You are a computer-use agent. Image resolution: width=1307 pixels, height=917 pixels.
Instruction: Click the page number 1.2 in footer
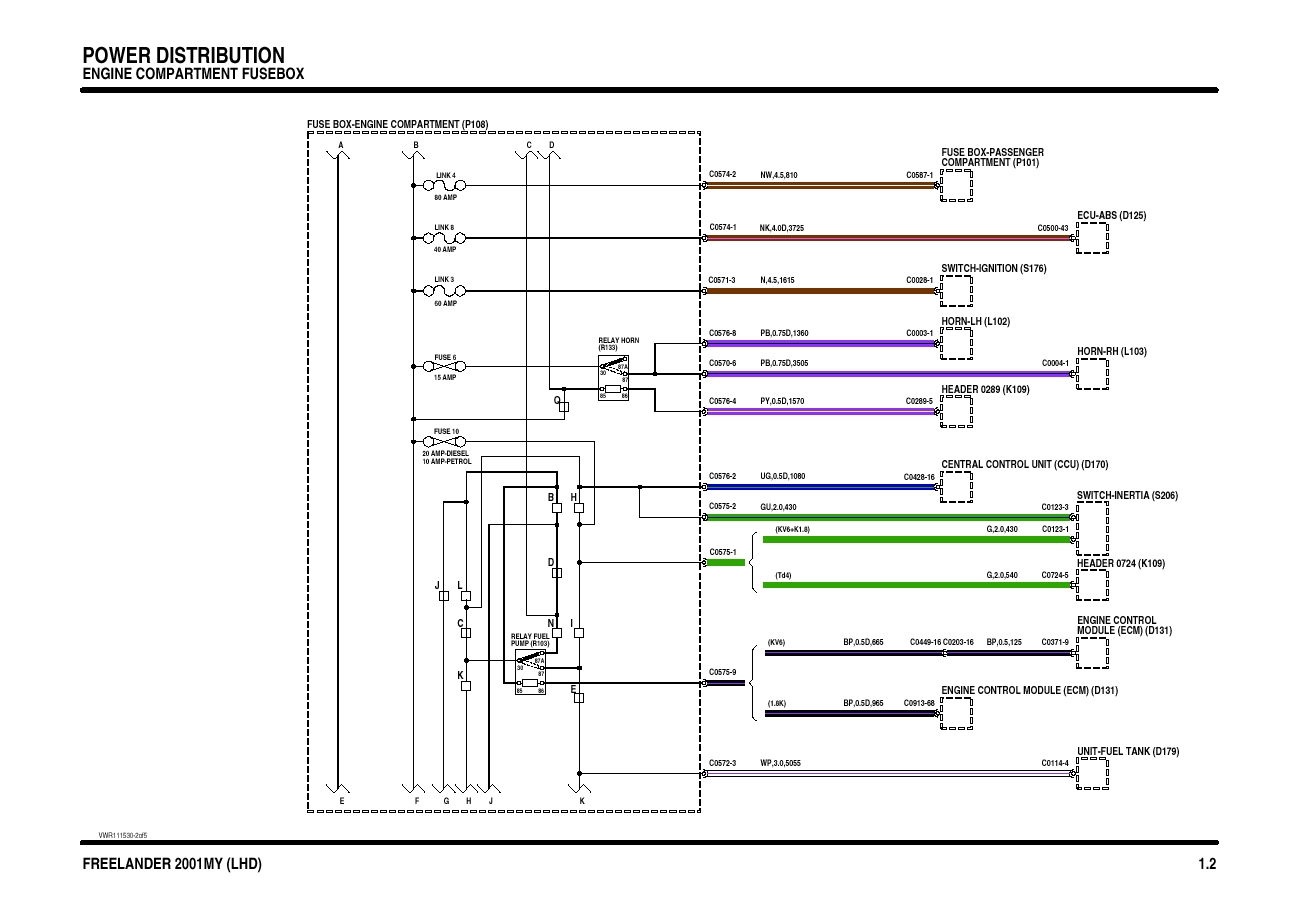[x=1206, y=865]
